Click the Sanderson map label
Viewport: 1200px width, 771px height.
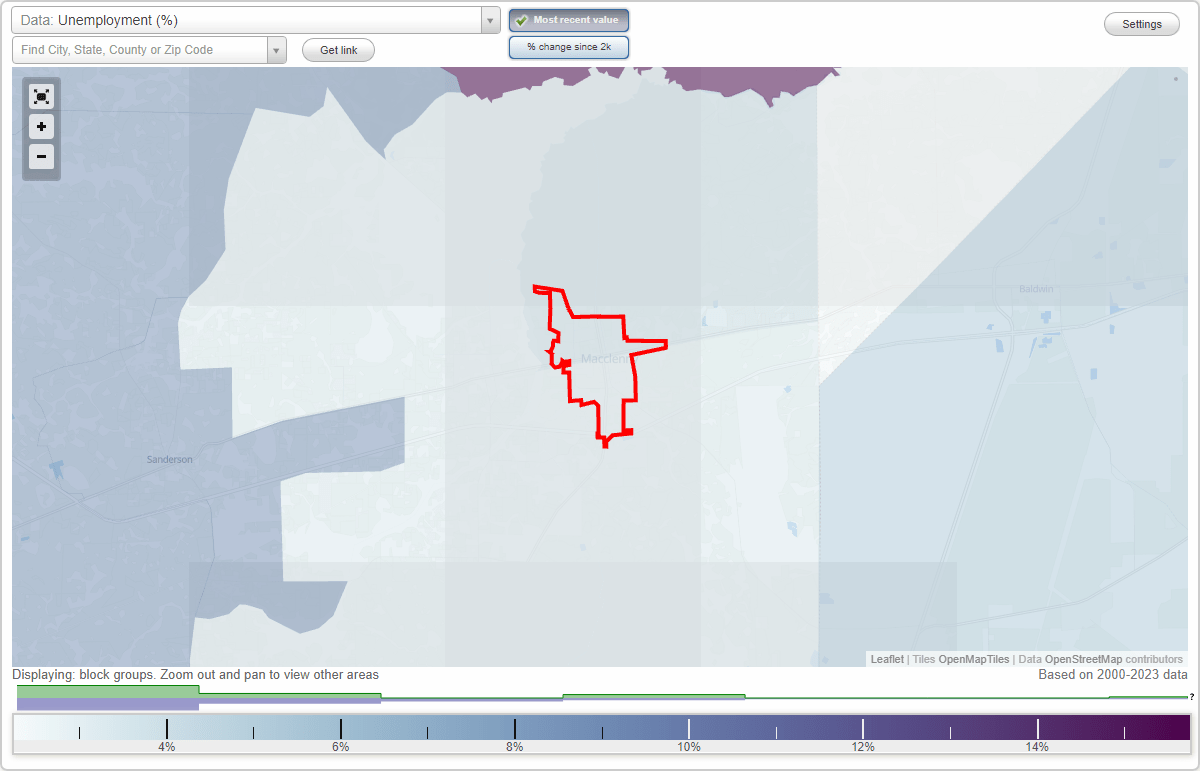(x=169, y=459)
